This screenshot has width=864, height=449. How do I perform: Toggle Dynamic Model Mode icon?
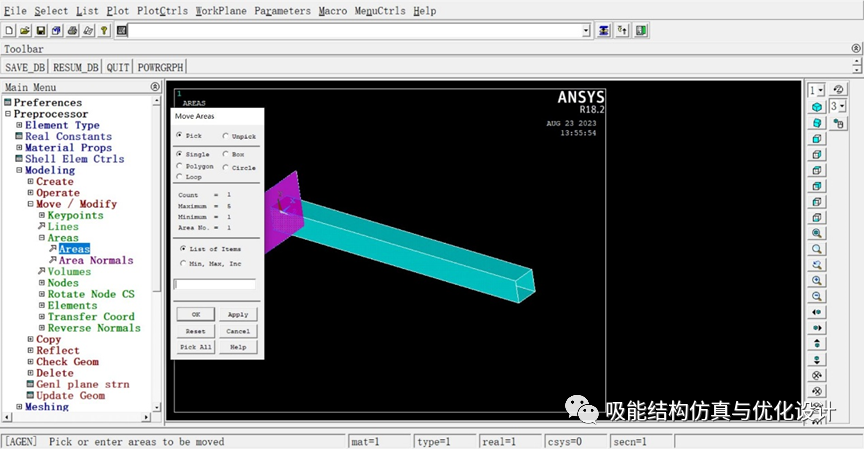(838, 123)
